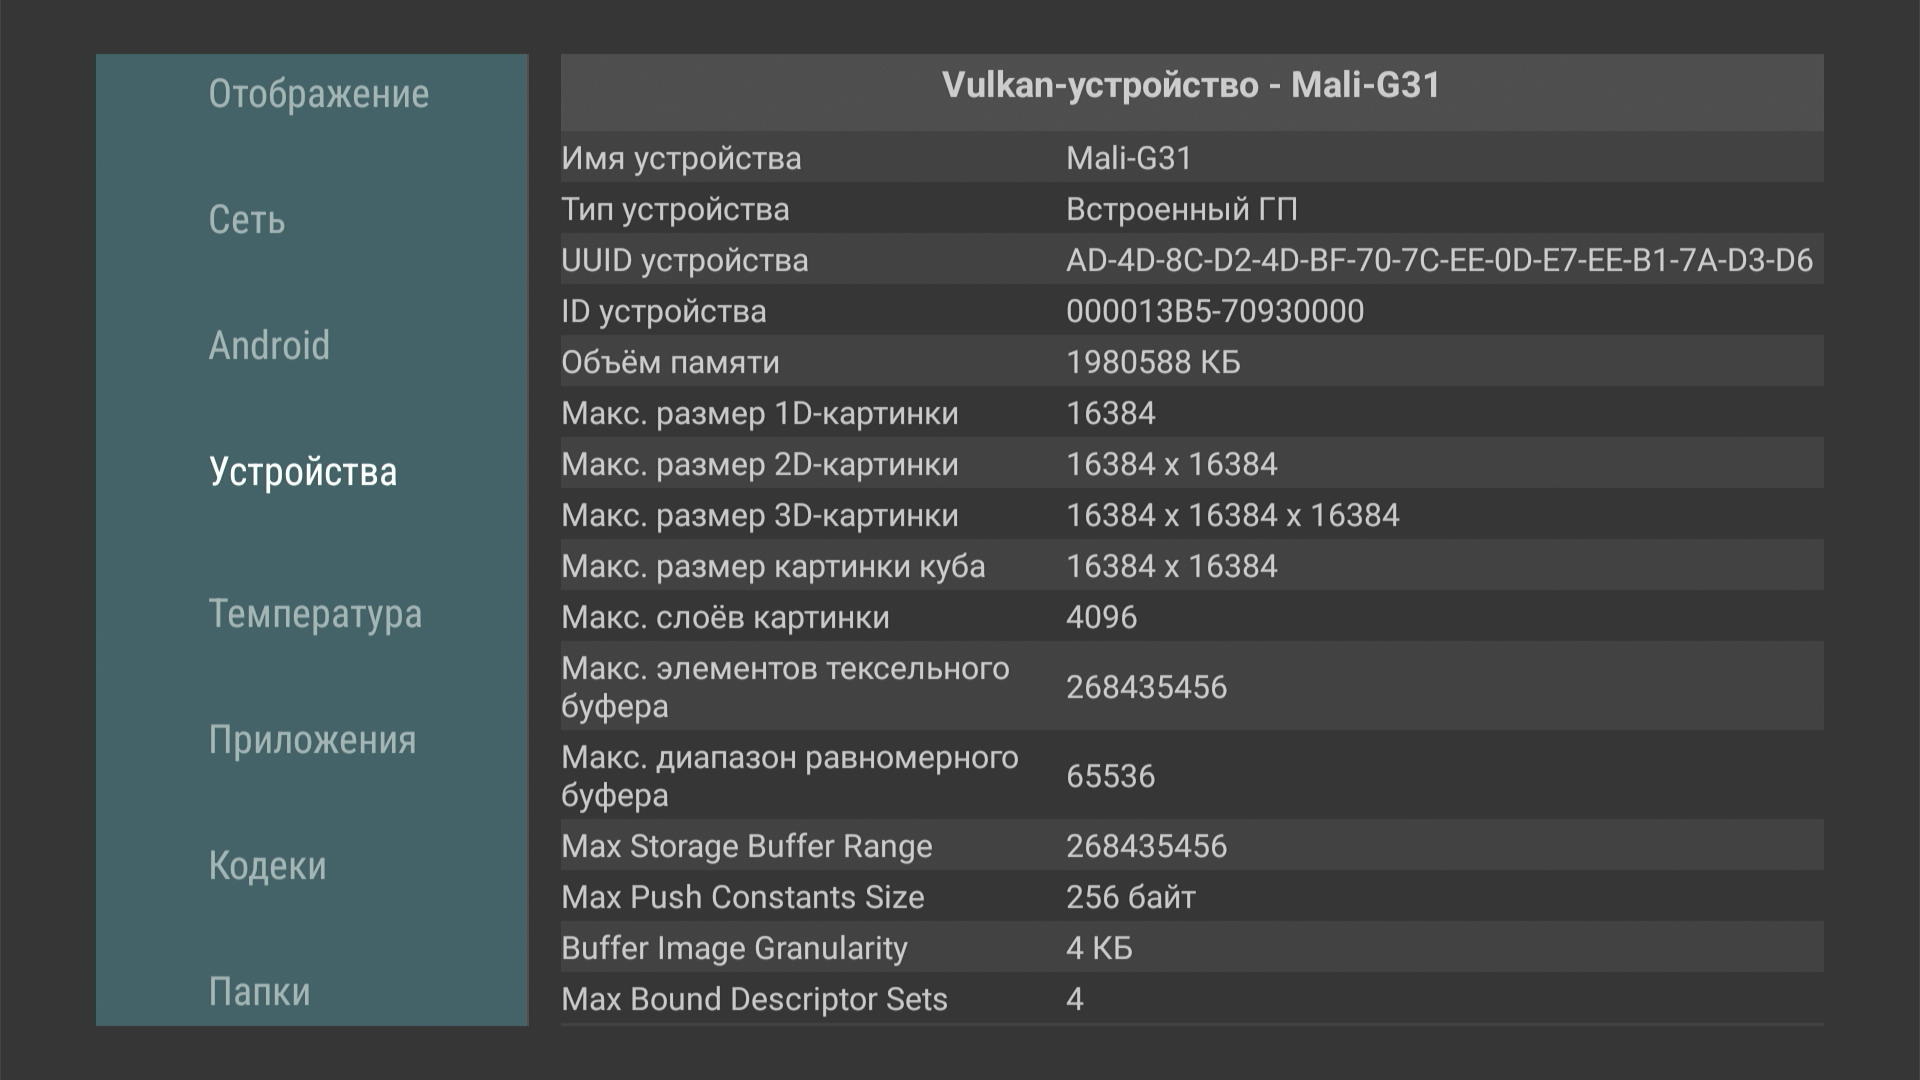Open the Отображение menu section

318,94
